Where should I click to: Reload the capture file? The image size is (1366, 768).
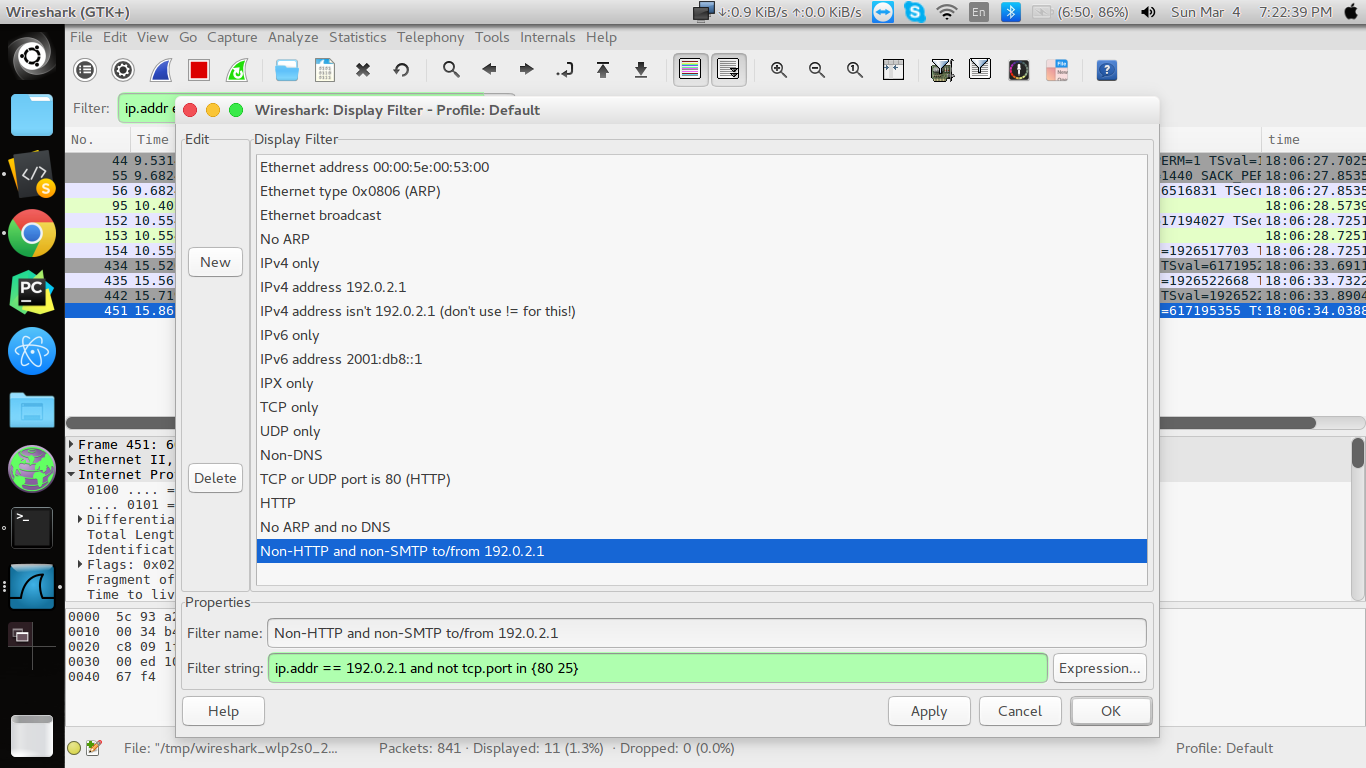click(x=401, y=70)
